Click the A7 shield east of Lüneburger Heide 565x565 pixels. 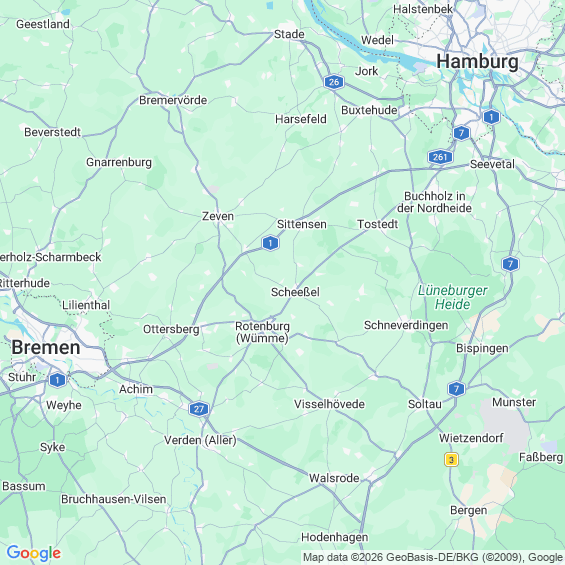510,264
